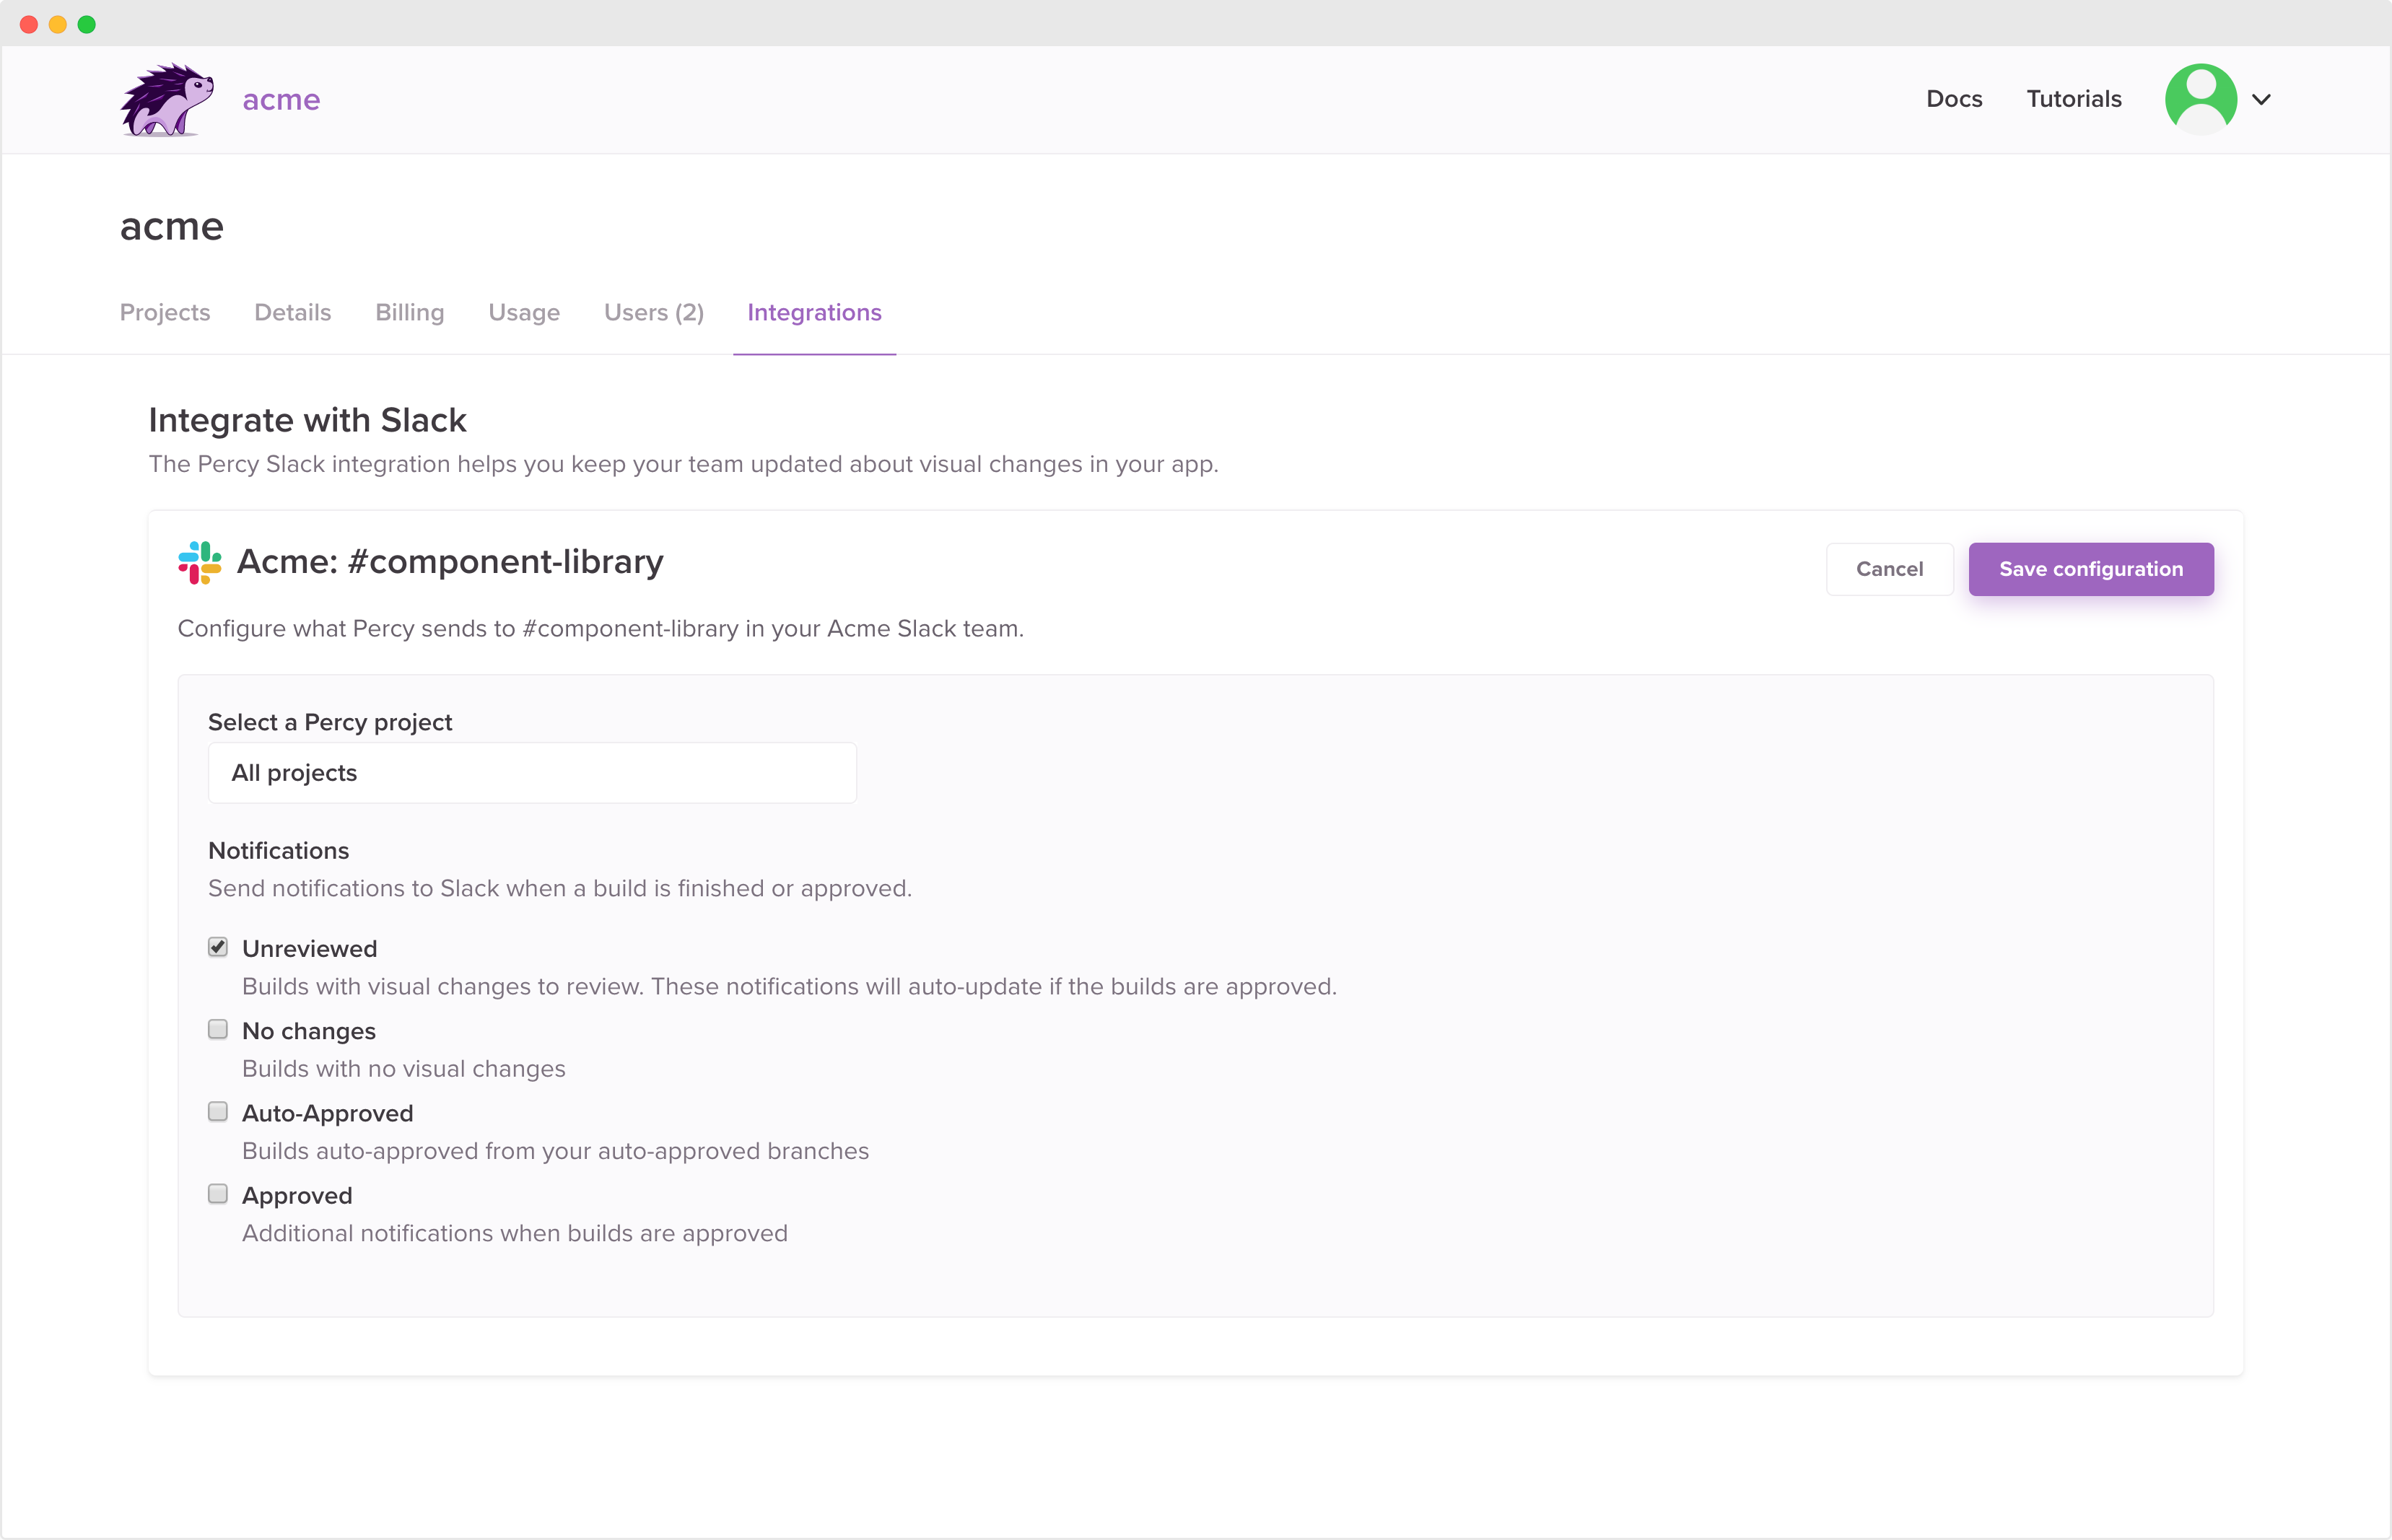2392x1540 pixels.
Task: Enable the Auto-Approved checkbox
Action: click(218, 1112)
